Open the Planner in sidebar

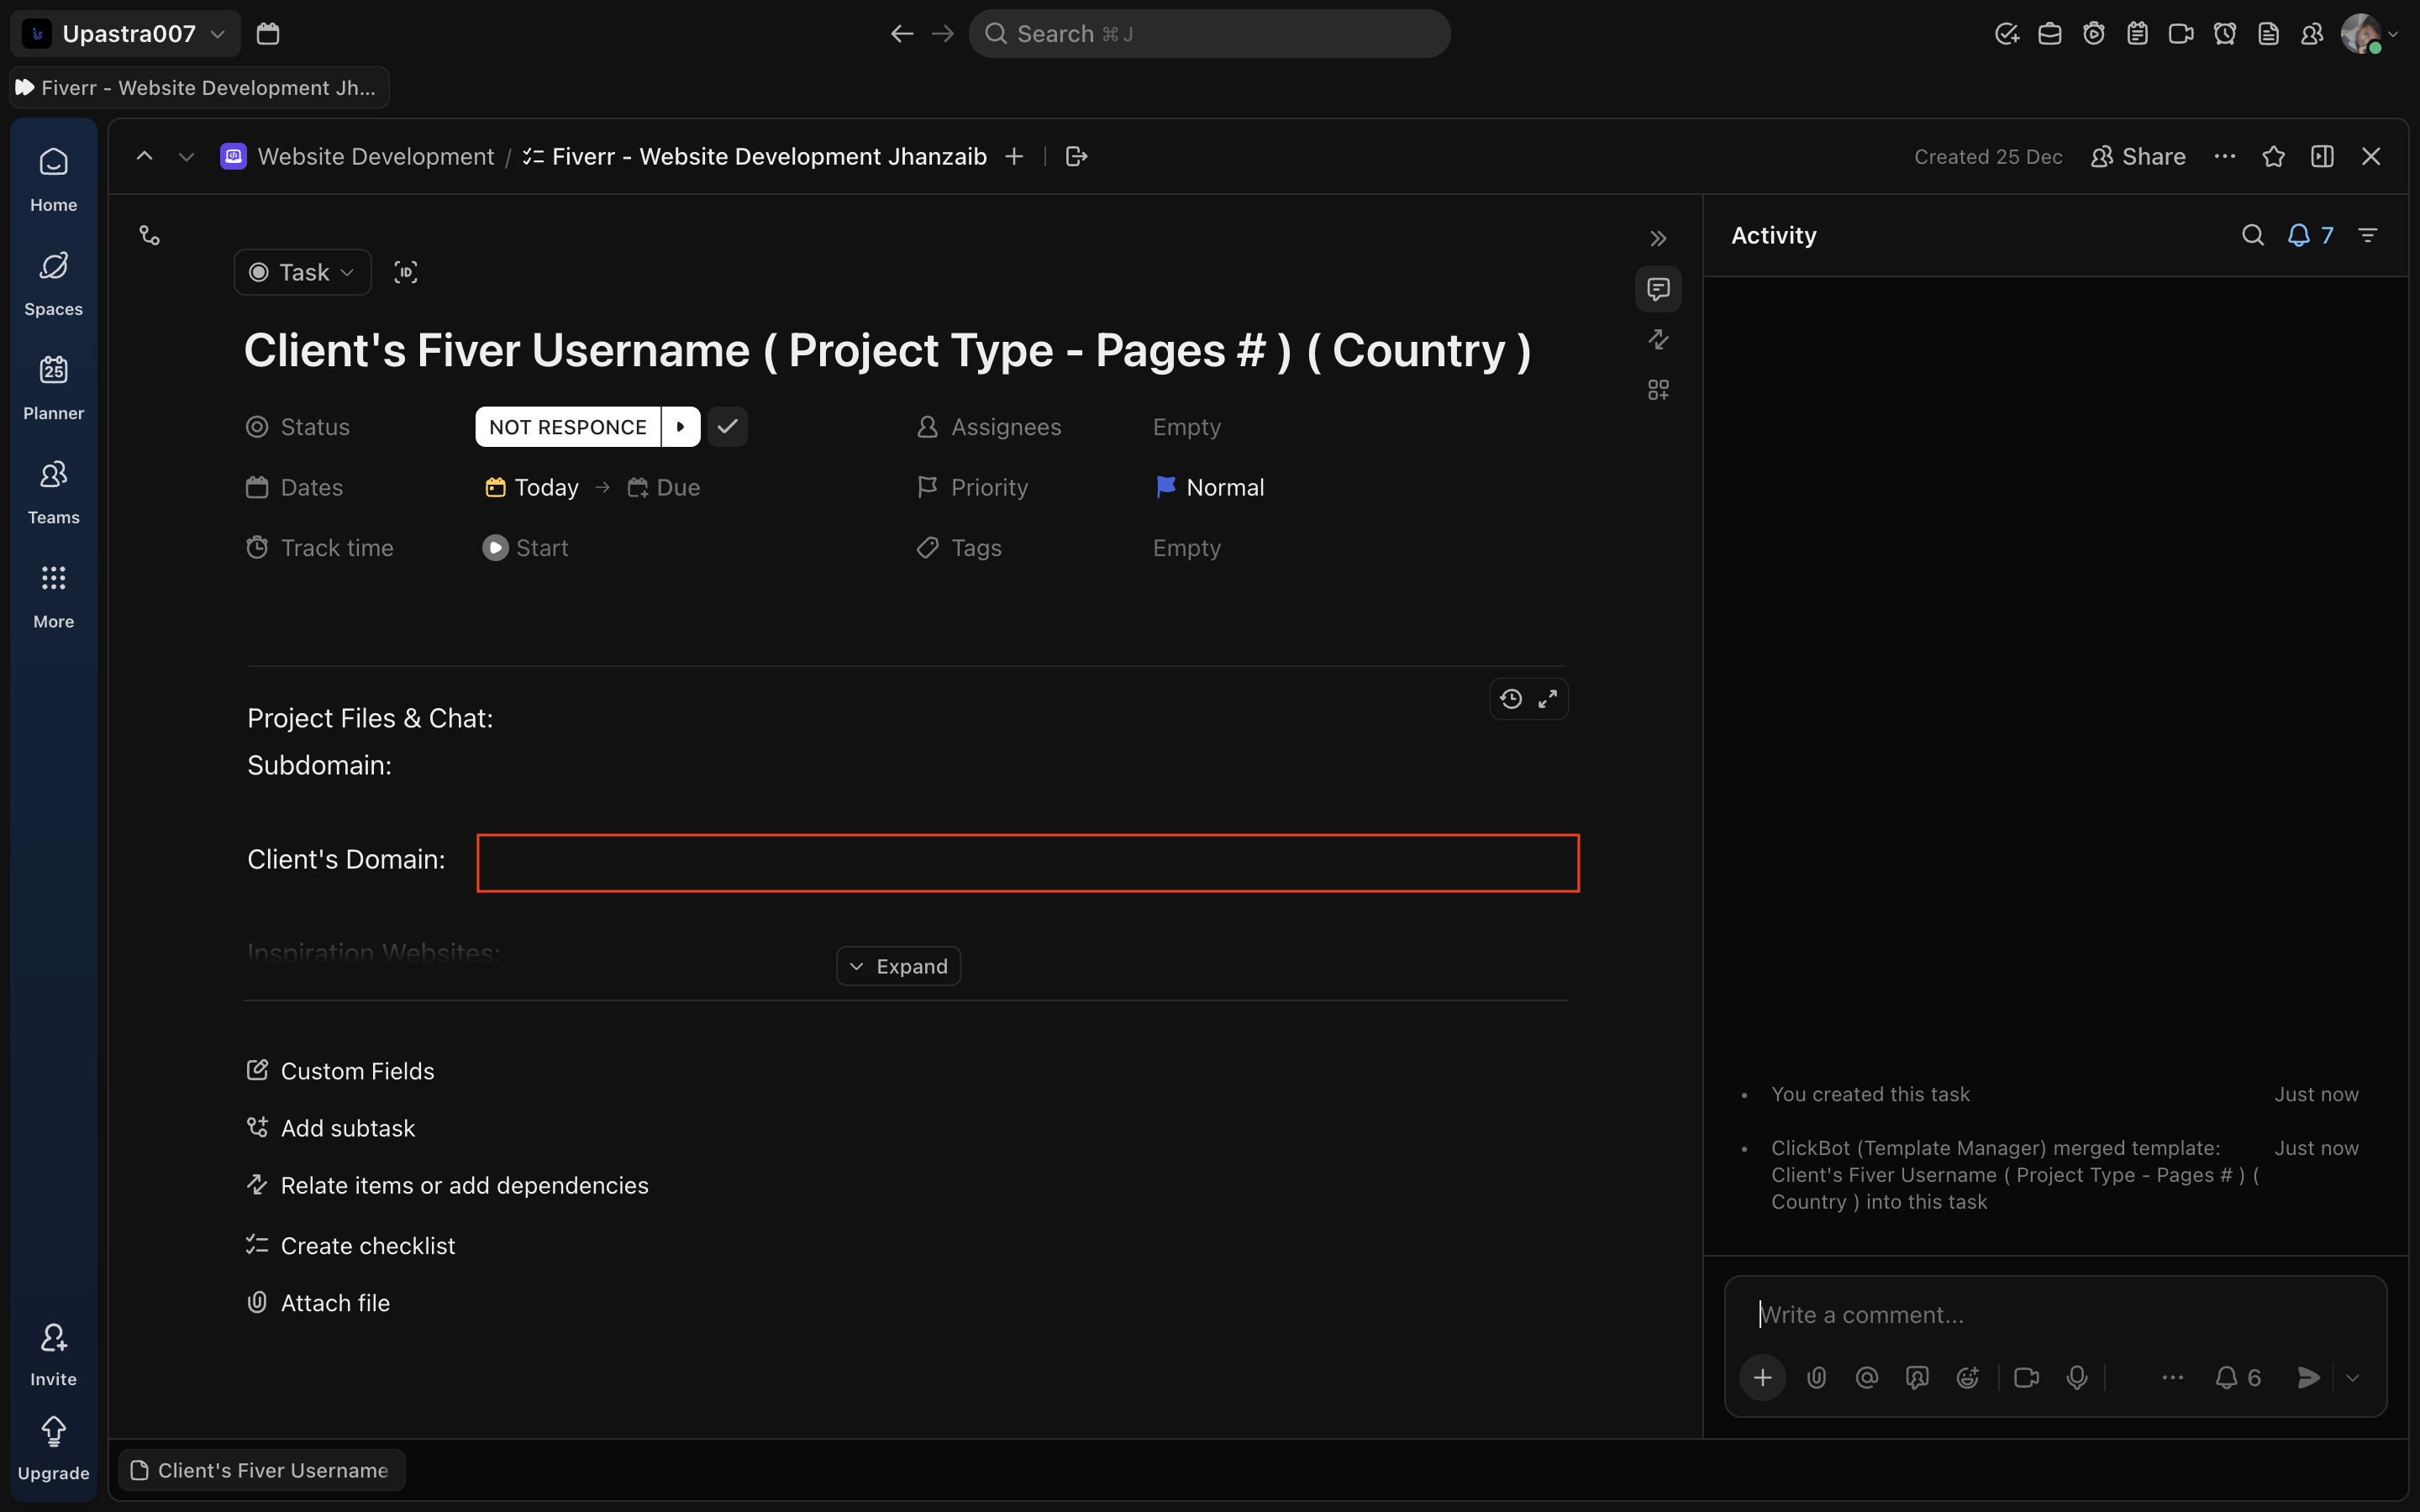coord(53,387)
